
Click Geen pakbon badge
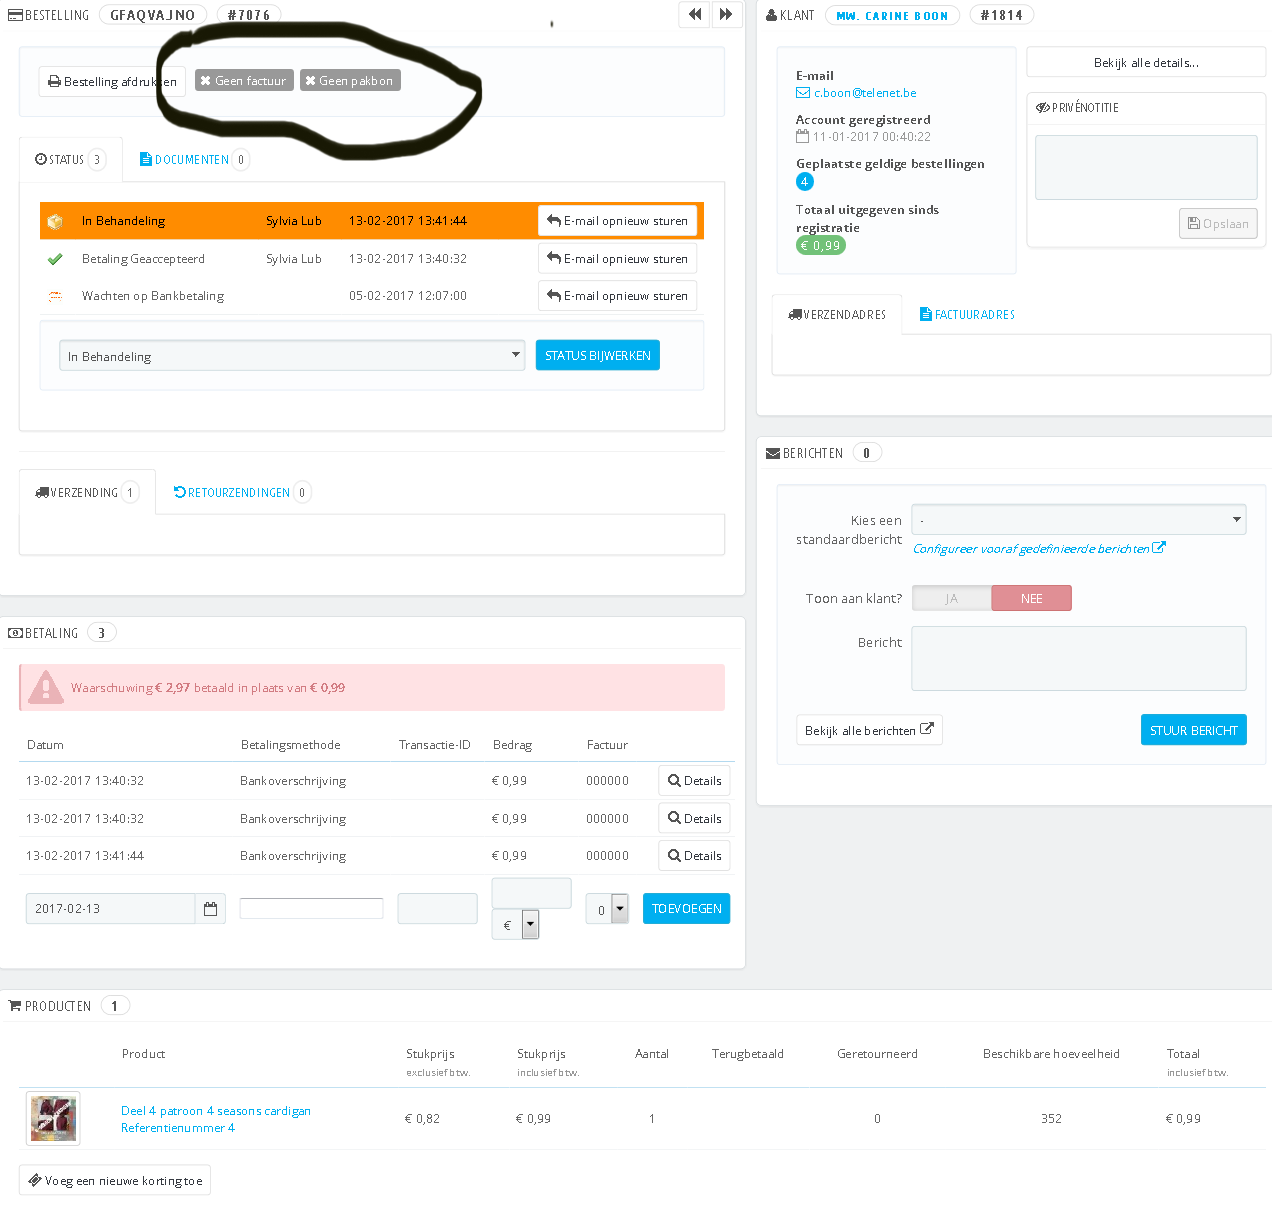click(x=350, y=81)
